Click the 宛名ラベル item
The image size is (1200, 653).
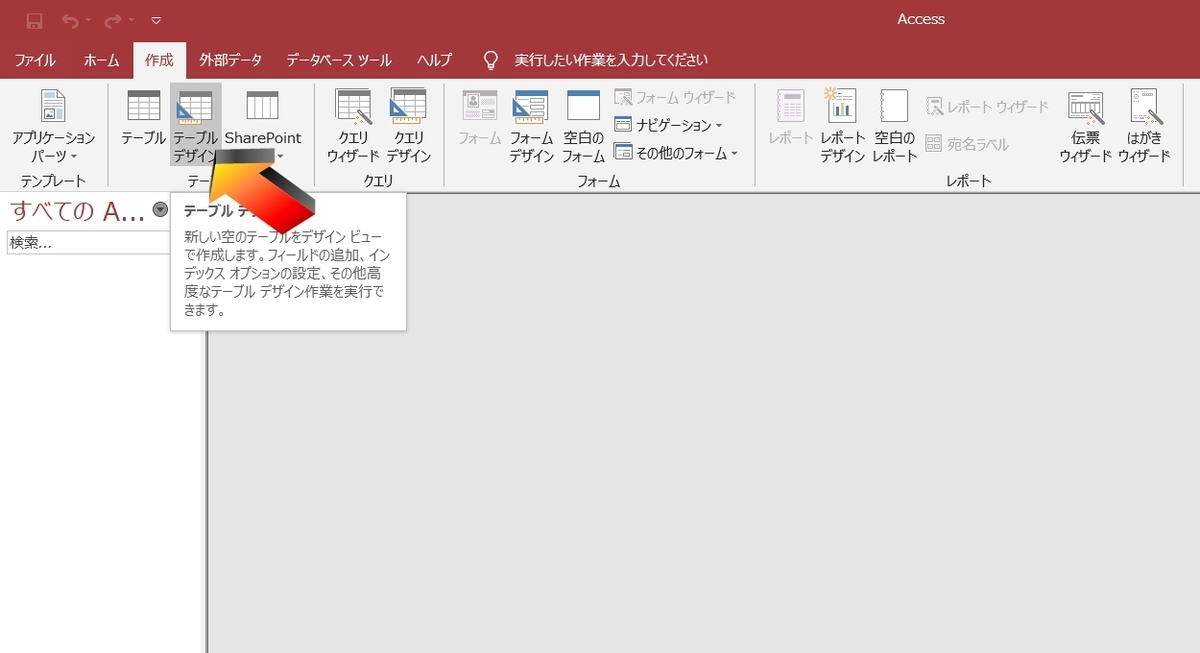click(x=966, y=144)
